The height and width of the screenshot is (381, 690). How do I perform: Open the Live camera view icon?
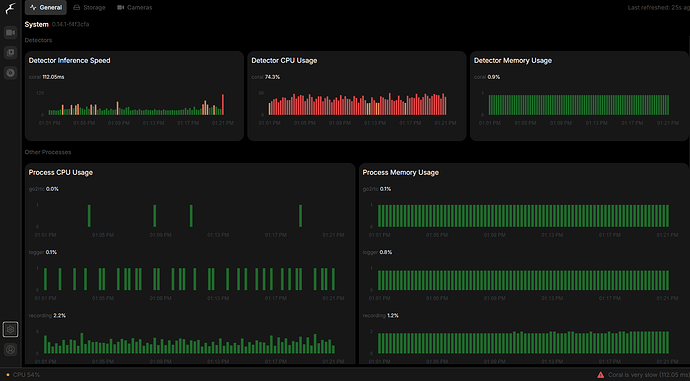click(x=11, y=33)
